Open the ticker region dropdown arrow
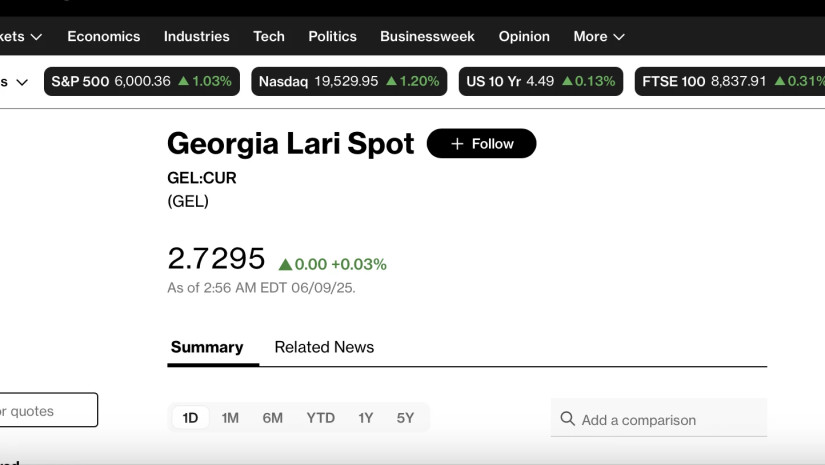 (x=22, y=82)
